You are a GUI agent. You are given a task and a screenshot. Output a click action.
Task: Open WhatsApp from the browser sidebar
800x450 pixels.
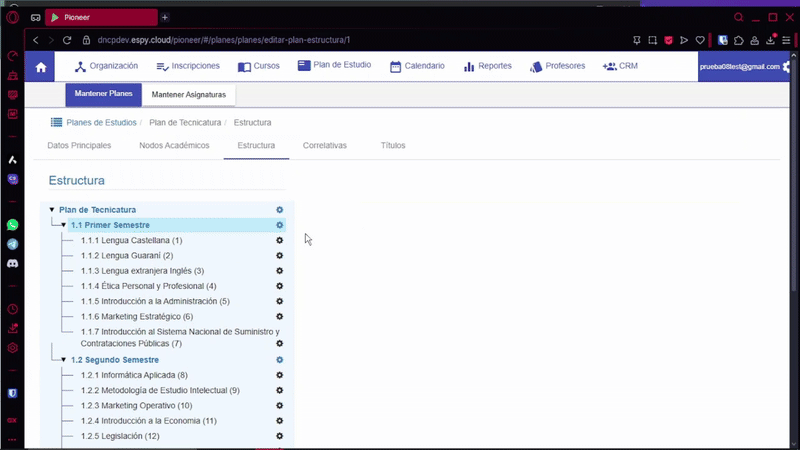(13, 225)
